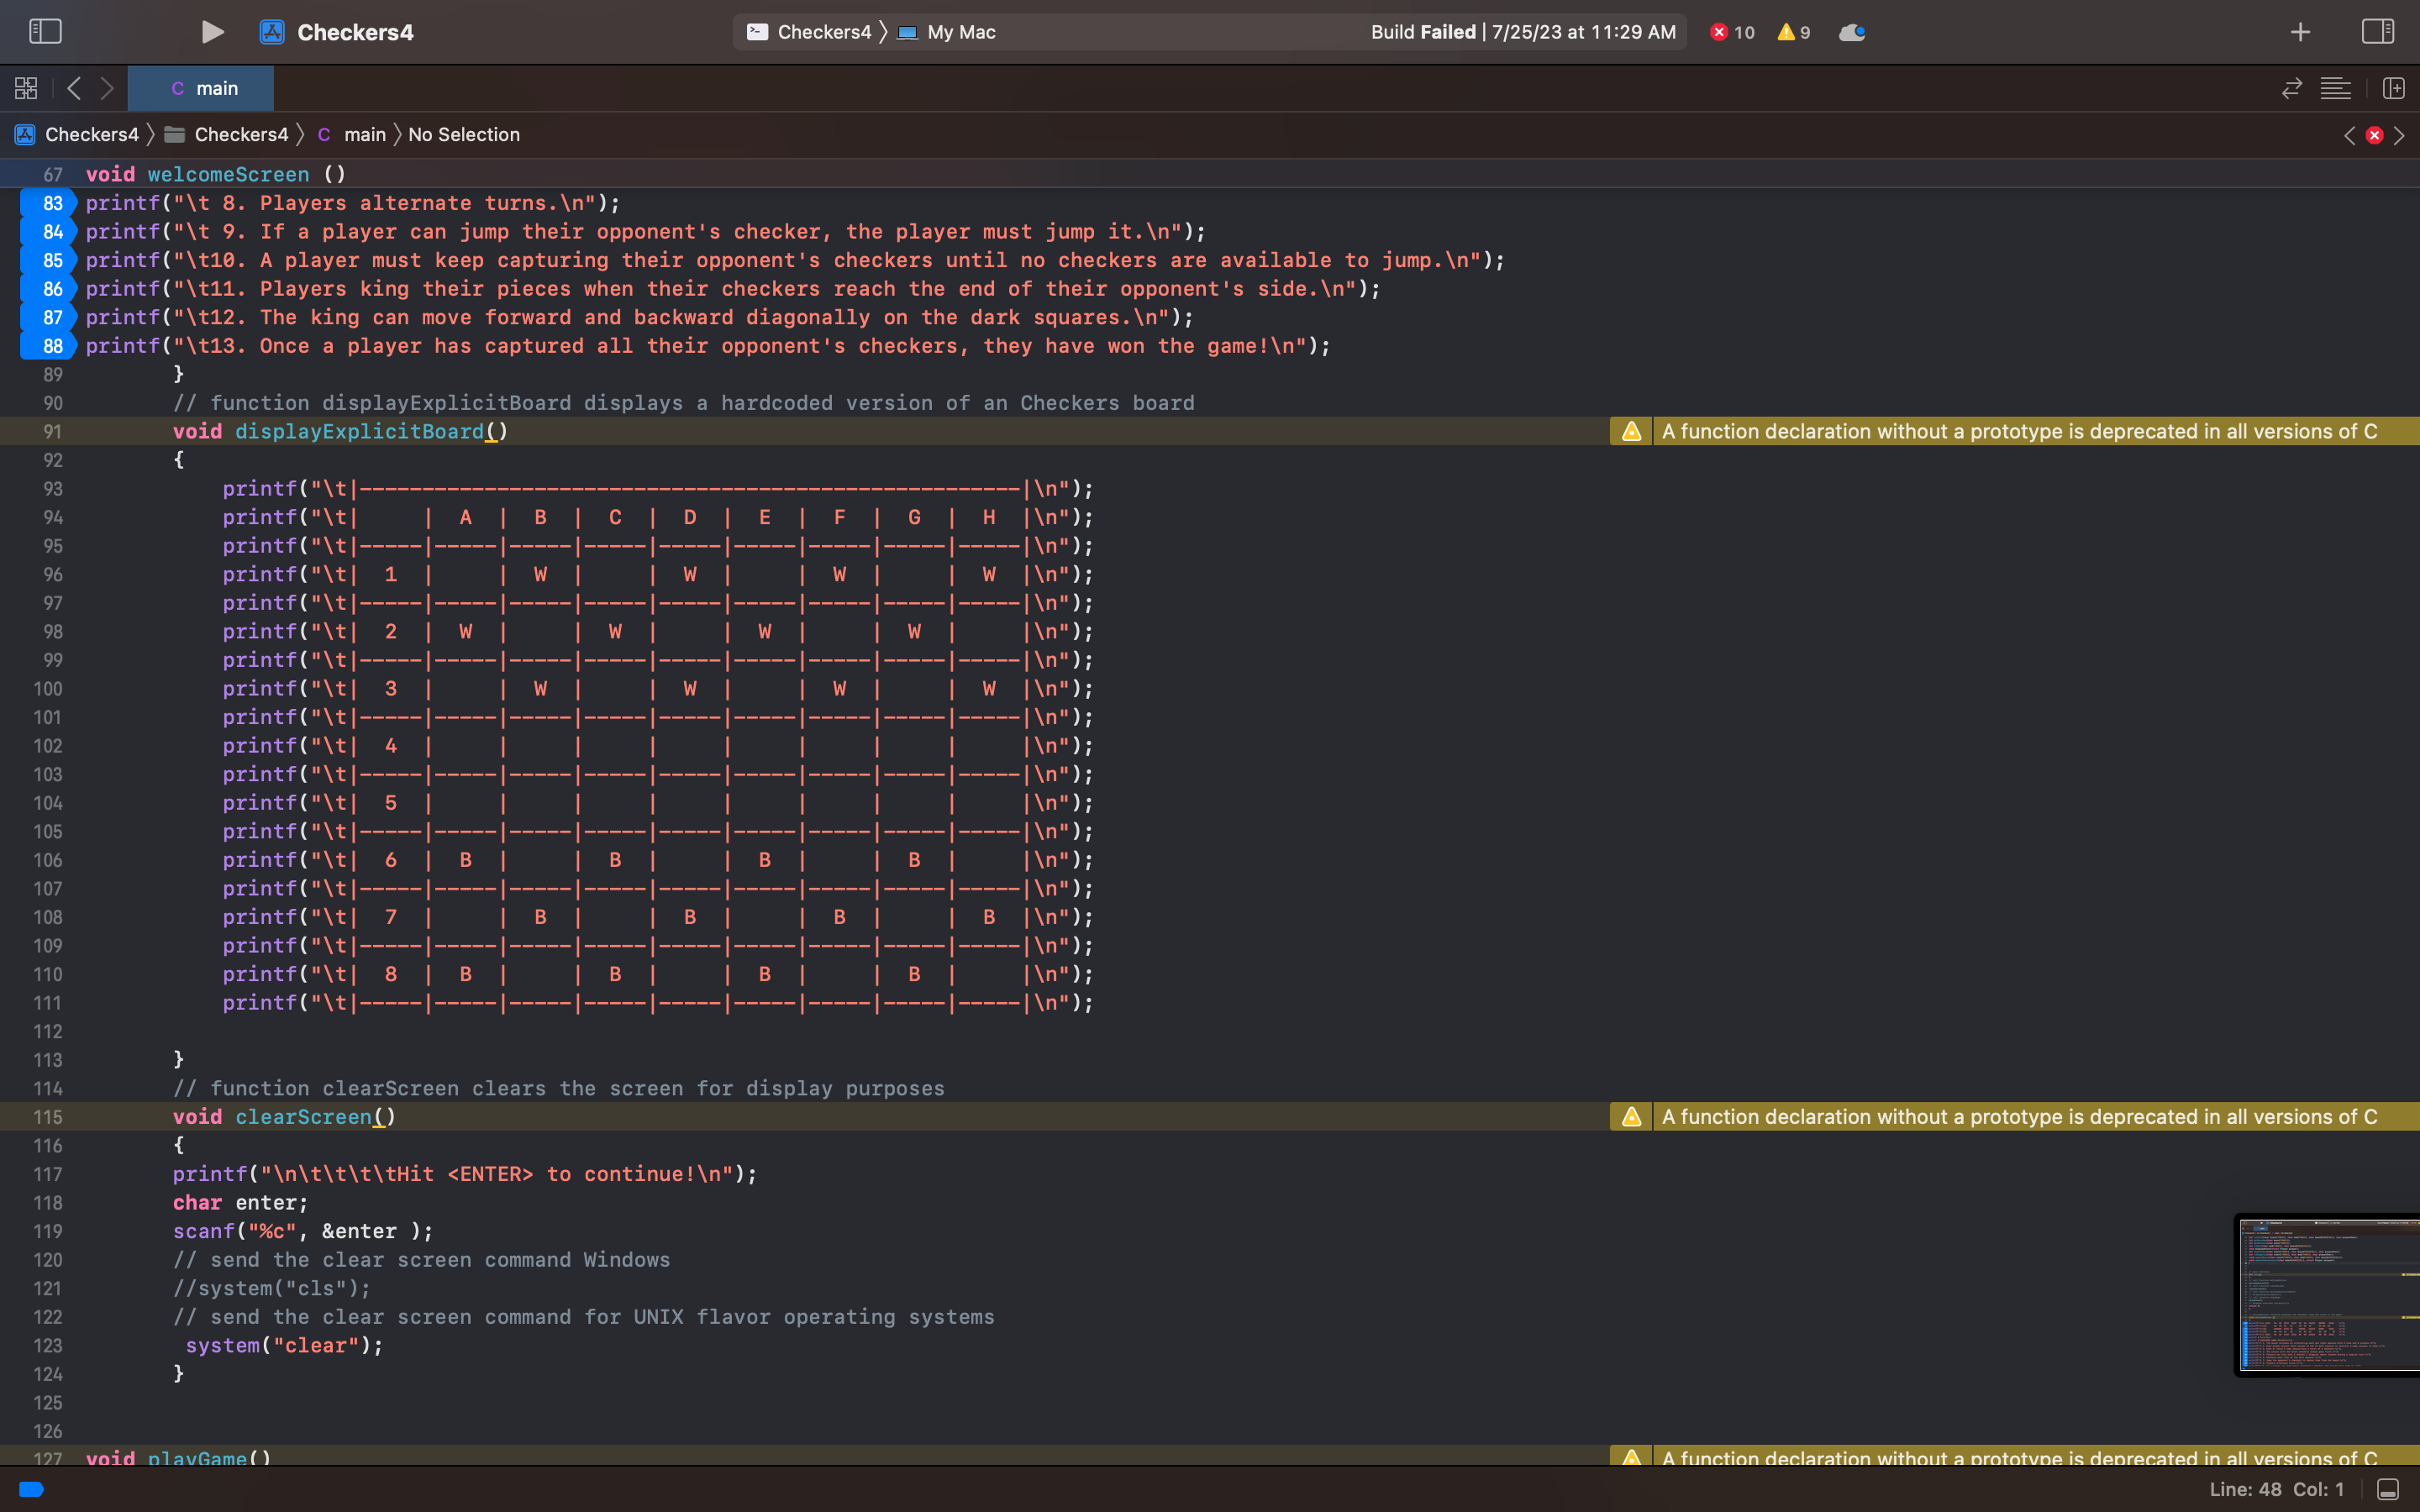Open the Checkers4 scheme selector
Screen dimensions: 2420x1512
tap(824, 32)
